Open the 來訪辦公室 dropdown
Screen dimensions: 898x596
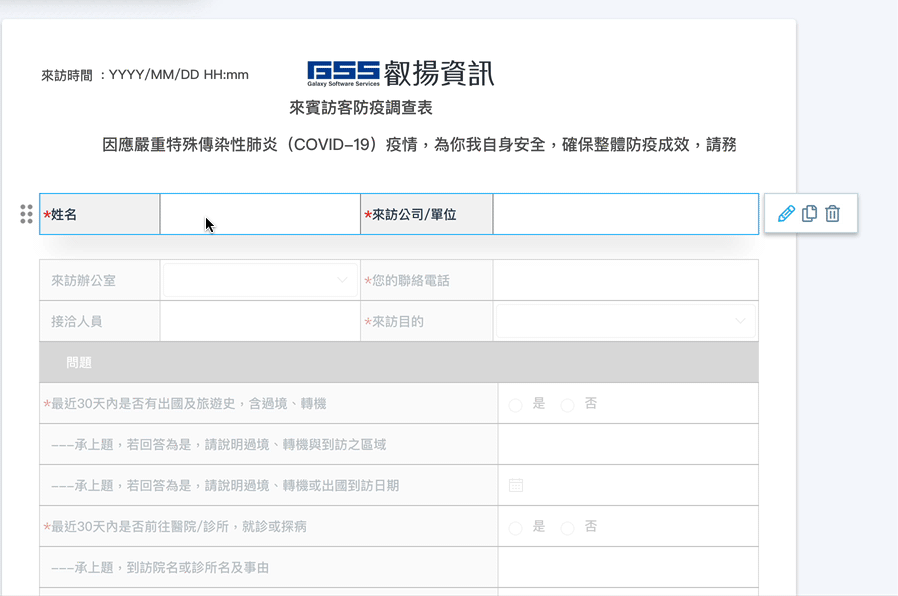pyautogui.click(x=260, y=281)
